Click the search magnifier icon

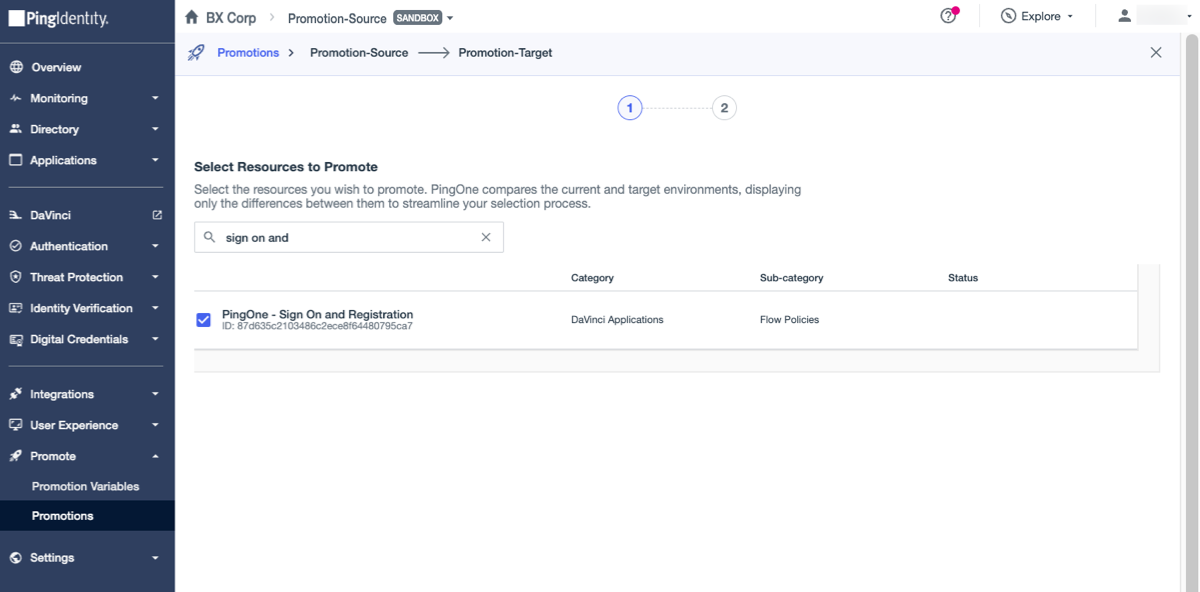tap(209, 237)
